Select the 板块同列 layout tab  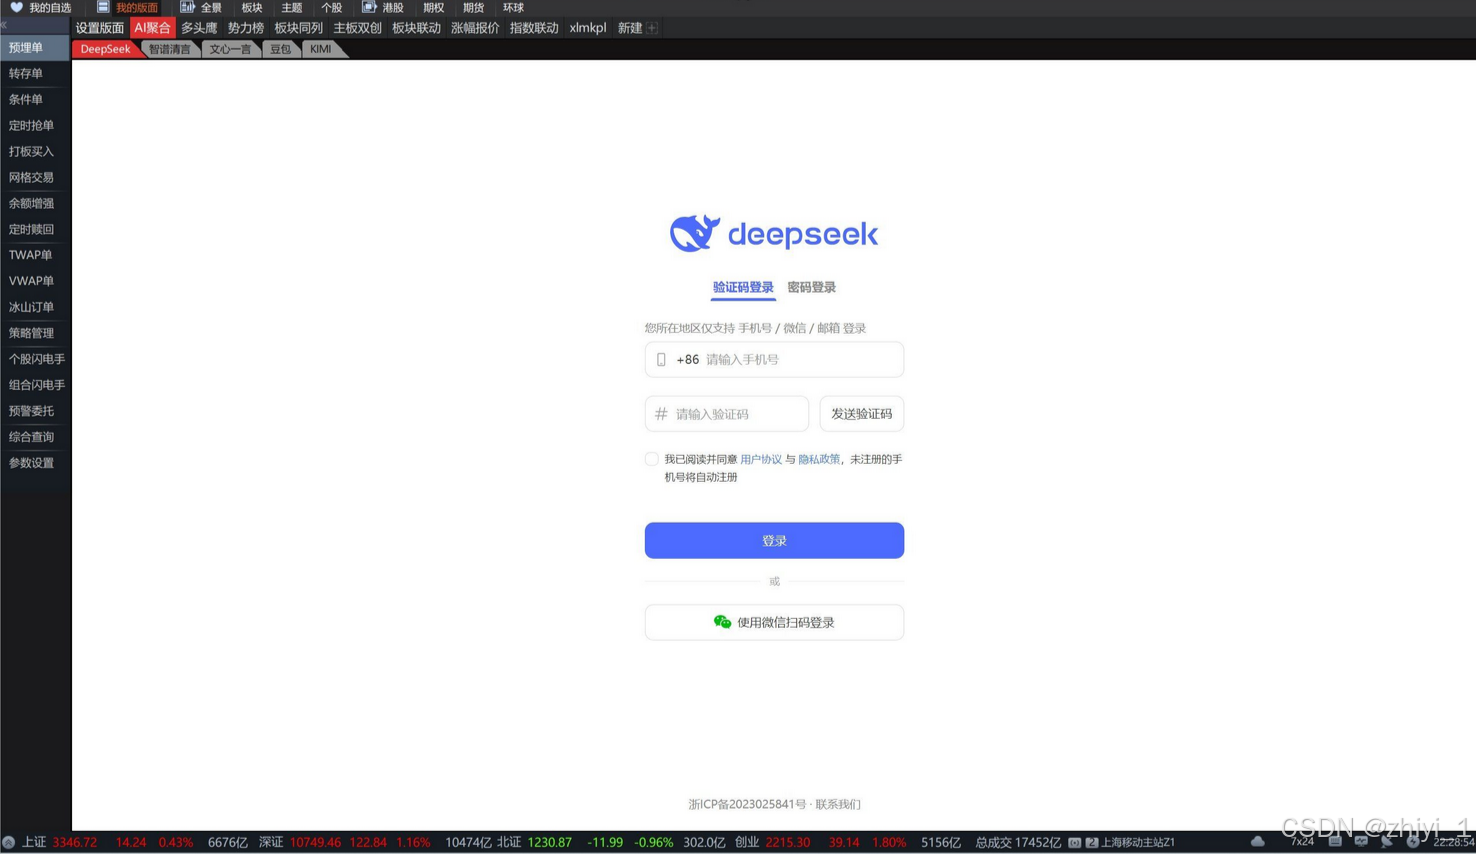click(x=298, y=28)
